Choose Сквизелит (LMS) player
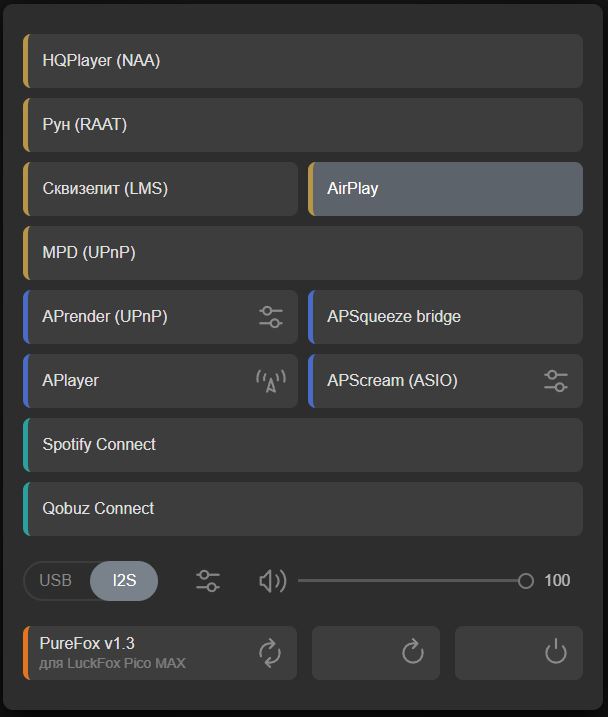The height and width of the screenshot is (717, 608). (160, 189)
